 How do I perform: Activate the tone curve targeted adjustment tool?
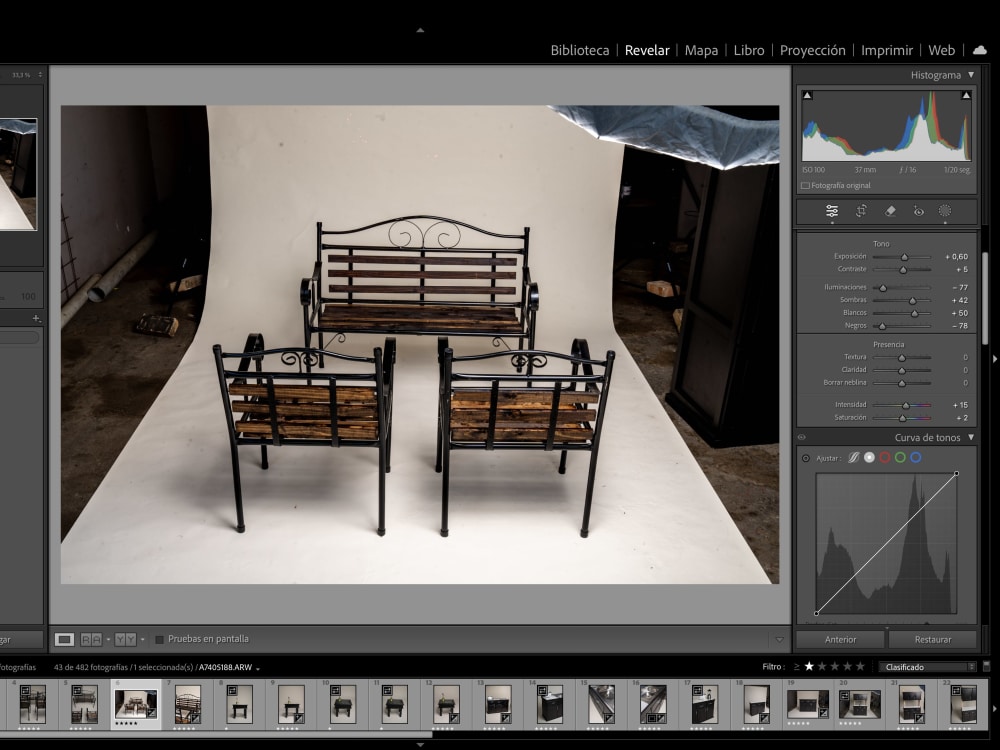pos(806,458)
